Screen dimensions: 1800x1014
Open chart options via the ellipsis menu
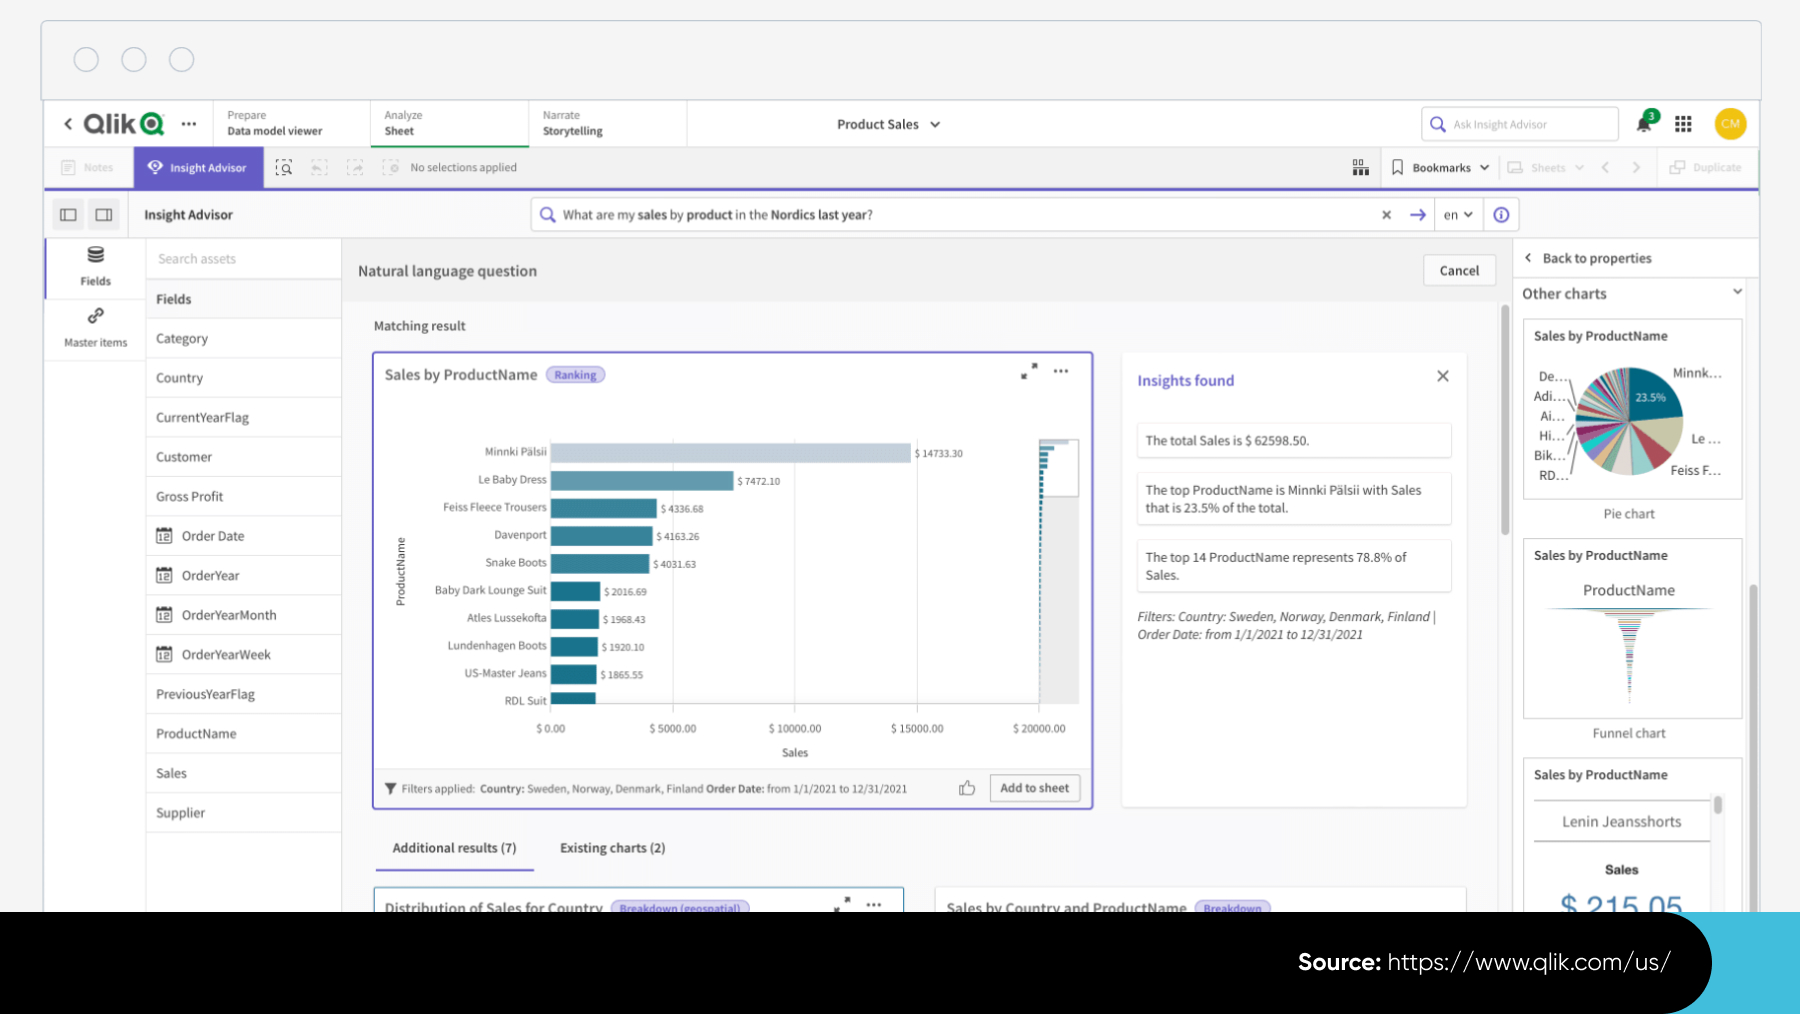coord(1061,371)
